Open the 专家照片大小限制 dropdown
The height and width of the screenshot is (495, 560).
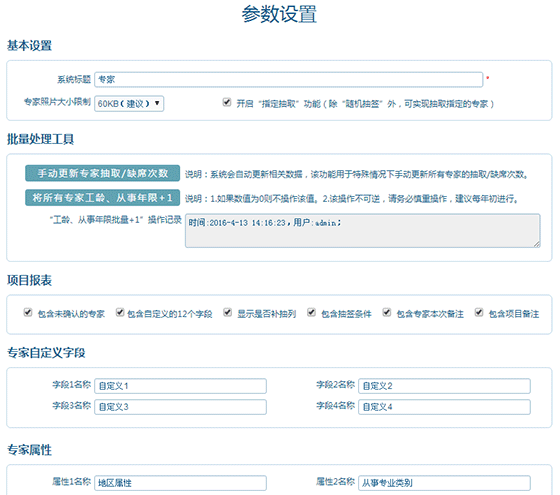129,104
